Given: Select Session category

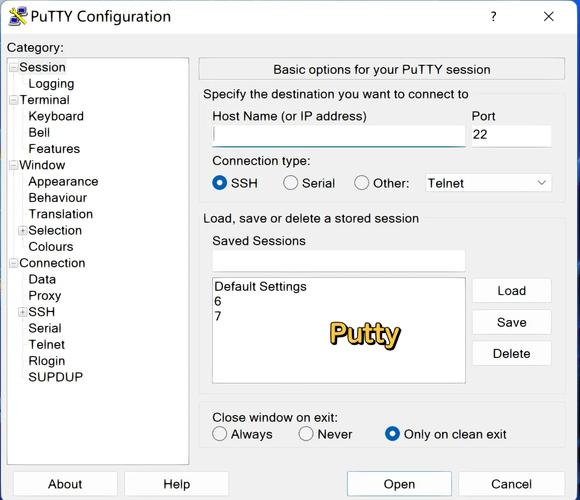Looking at the screenshot, I should [x=43, y=67].
